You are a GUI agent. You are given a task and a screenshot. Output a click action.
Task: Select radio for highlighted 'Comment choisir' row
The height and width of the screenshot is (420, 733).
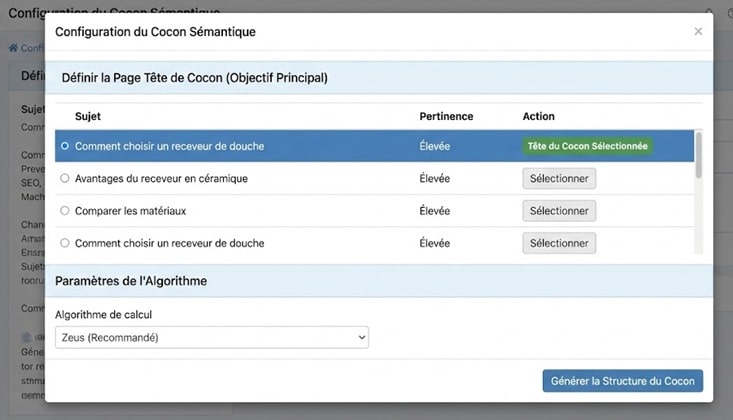click(65, 146)
